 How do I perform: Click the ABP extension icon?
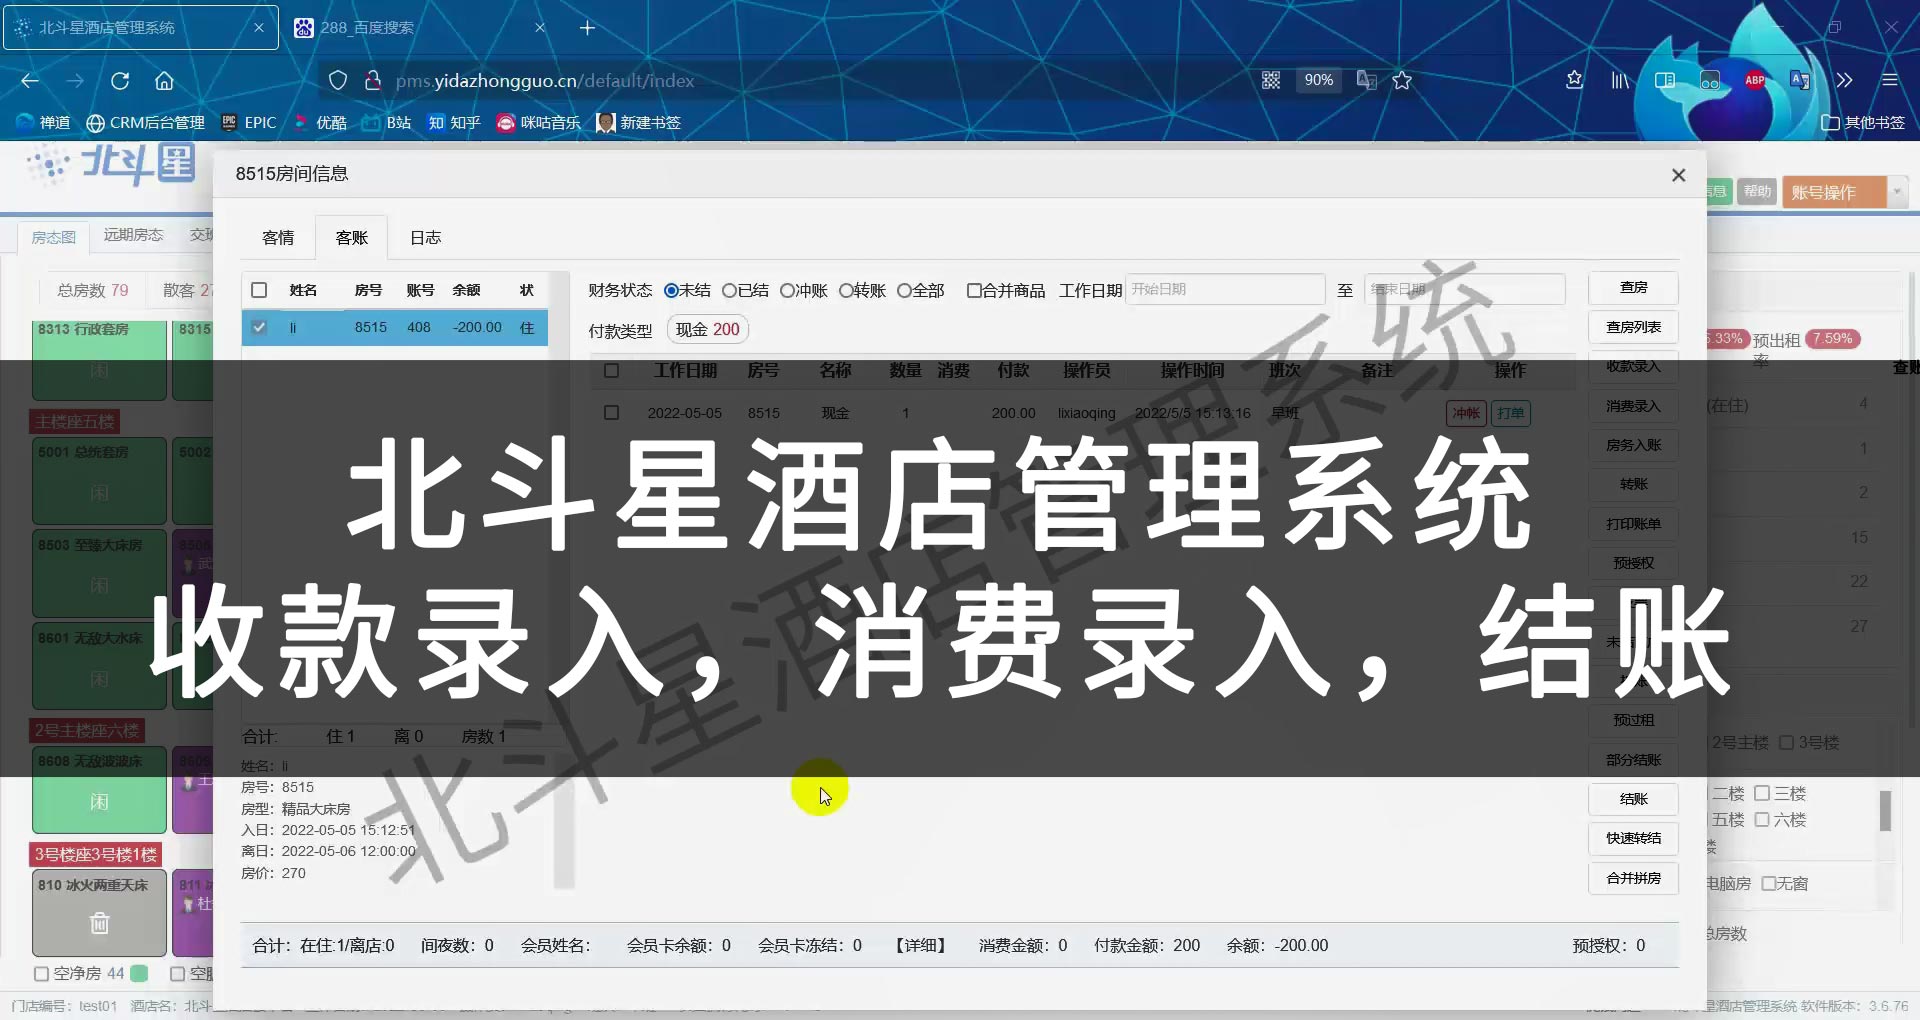[1755, 80]
